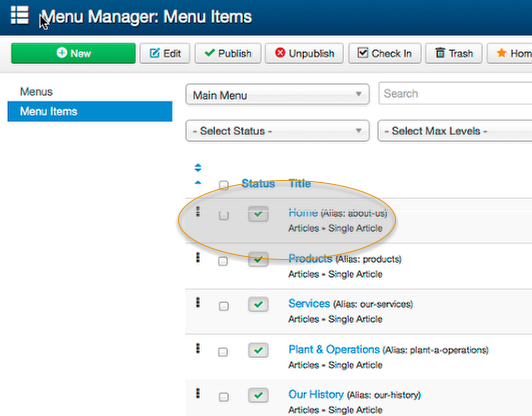This screenshot has width=532, height=416.
Task: Click the green New button
Action: 73,53
